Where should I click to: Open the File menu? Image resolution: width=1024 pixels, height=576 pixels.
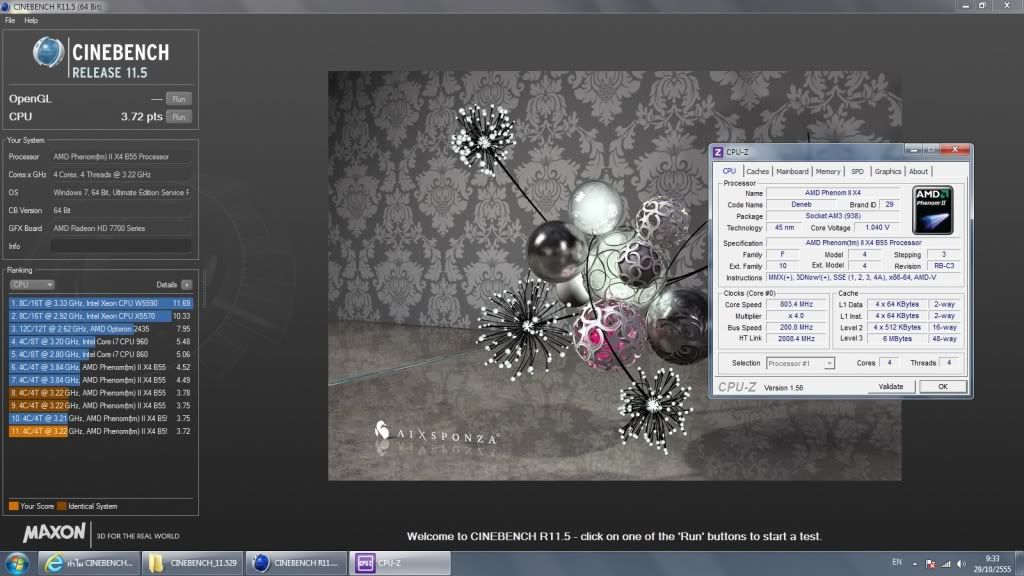point(10,20)
